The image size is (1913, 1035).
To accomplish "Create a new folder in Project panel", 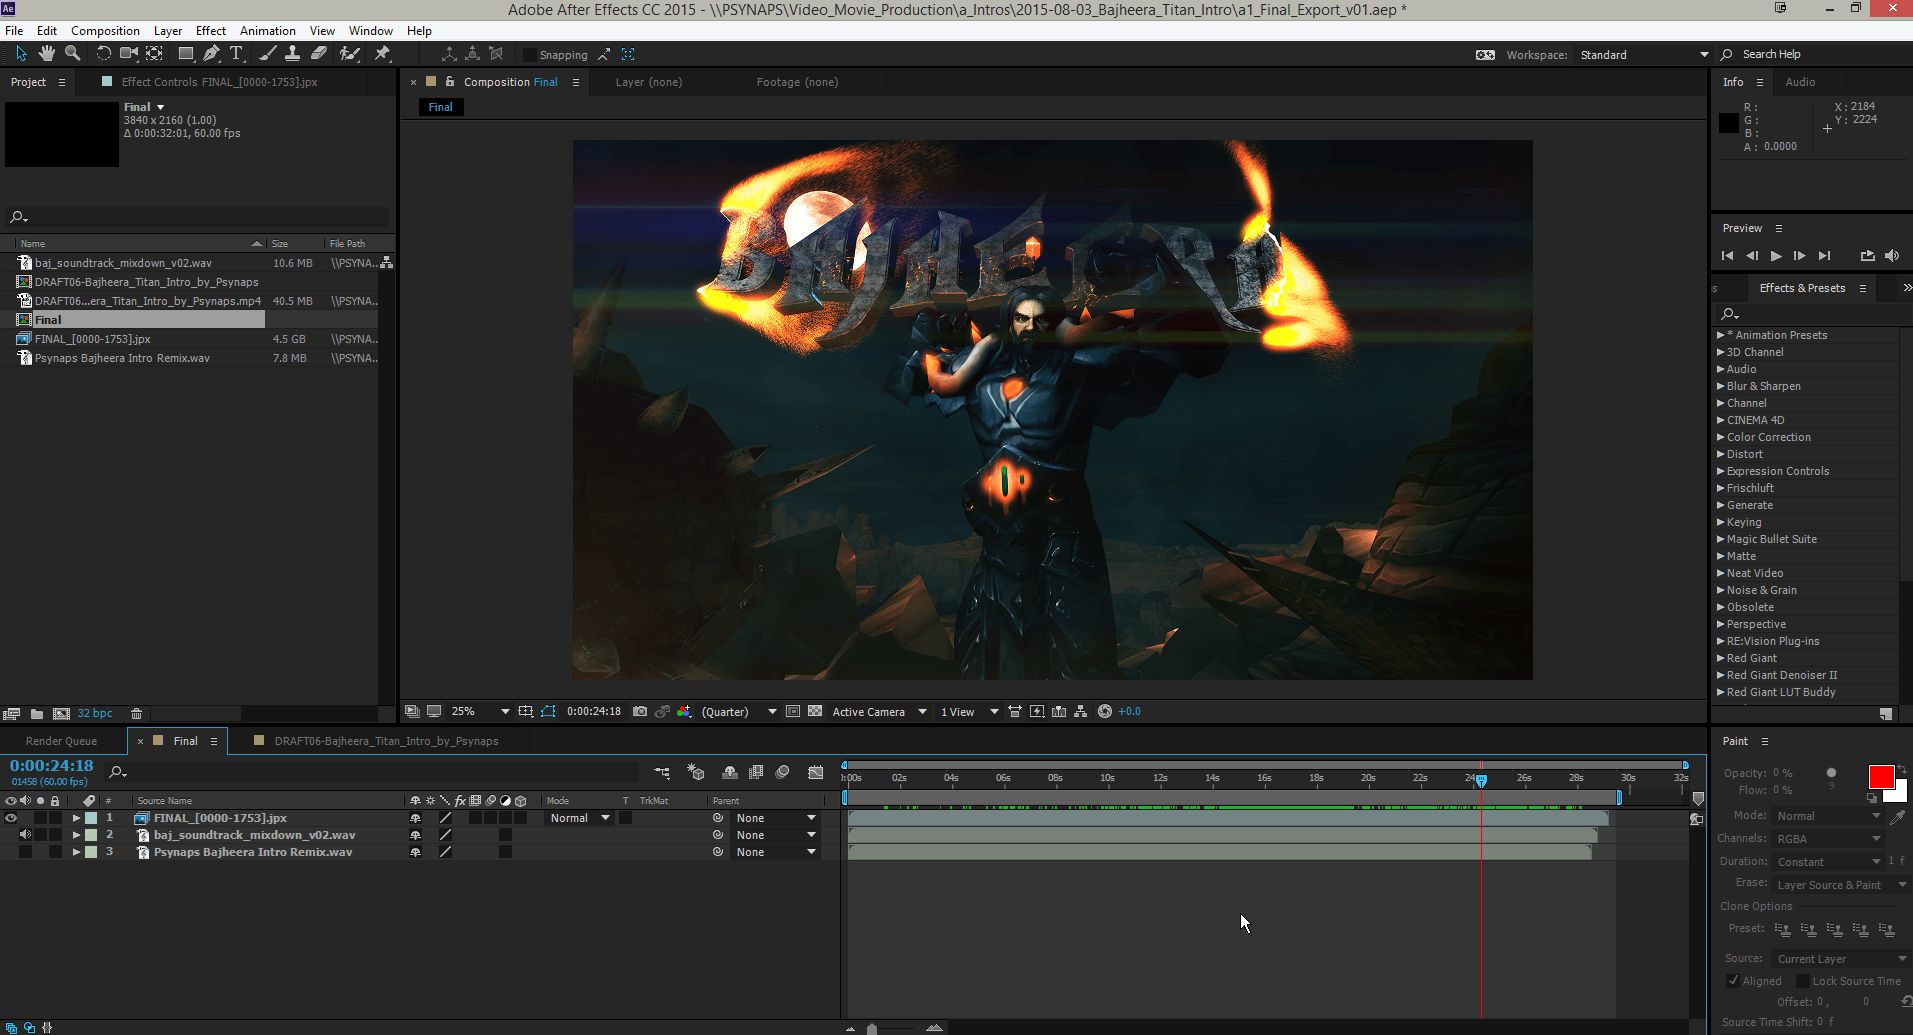I will point(37,714).
